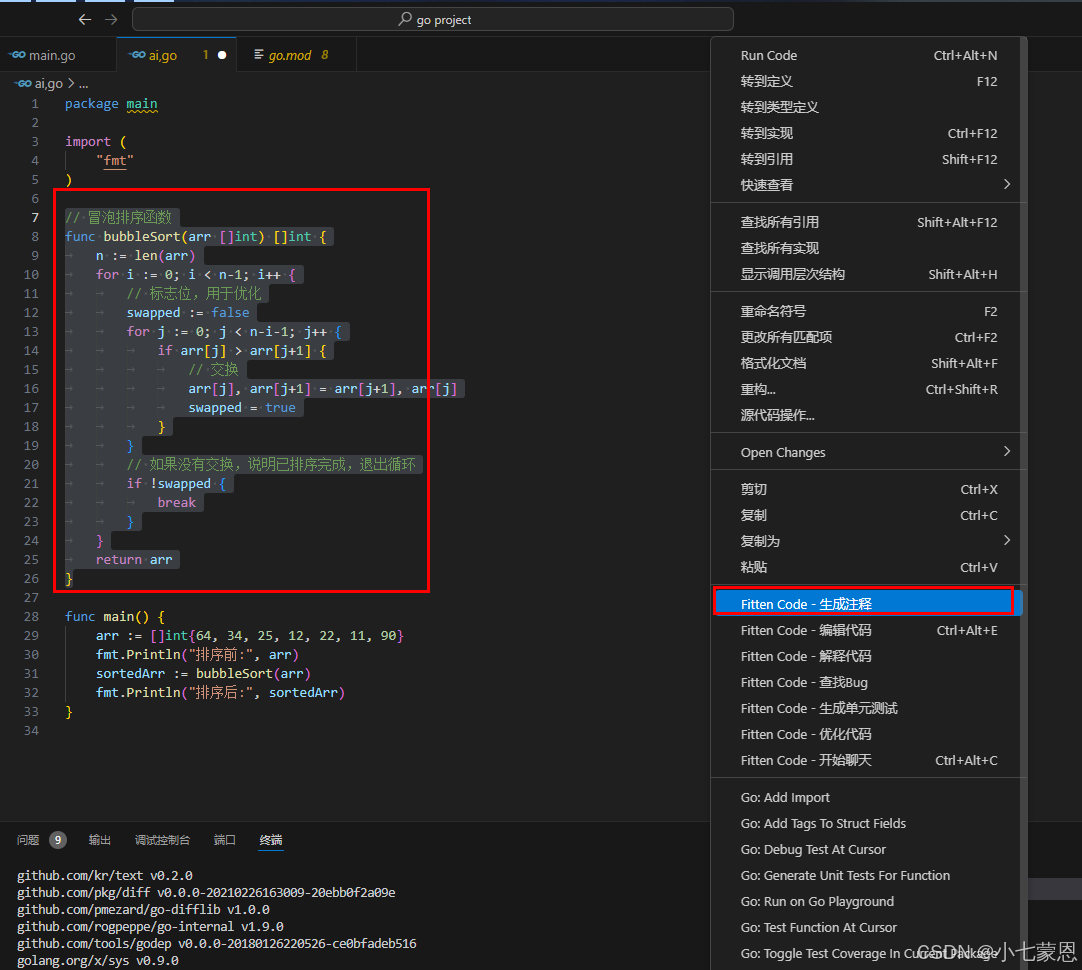
Task: Click the forward navigation arrow
Action: (111, 19)
